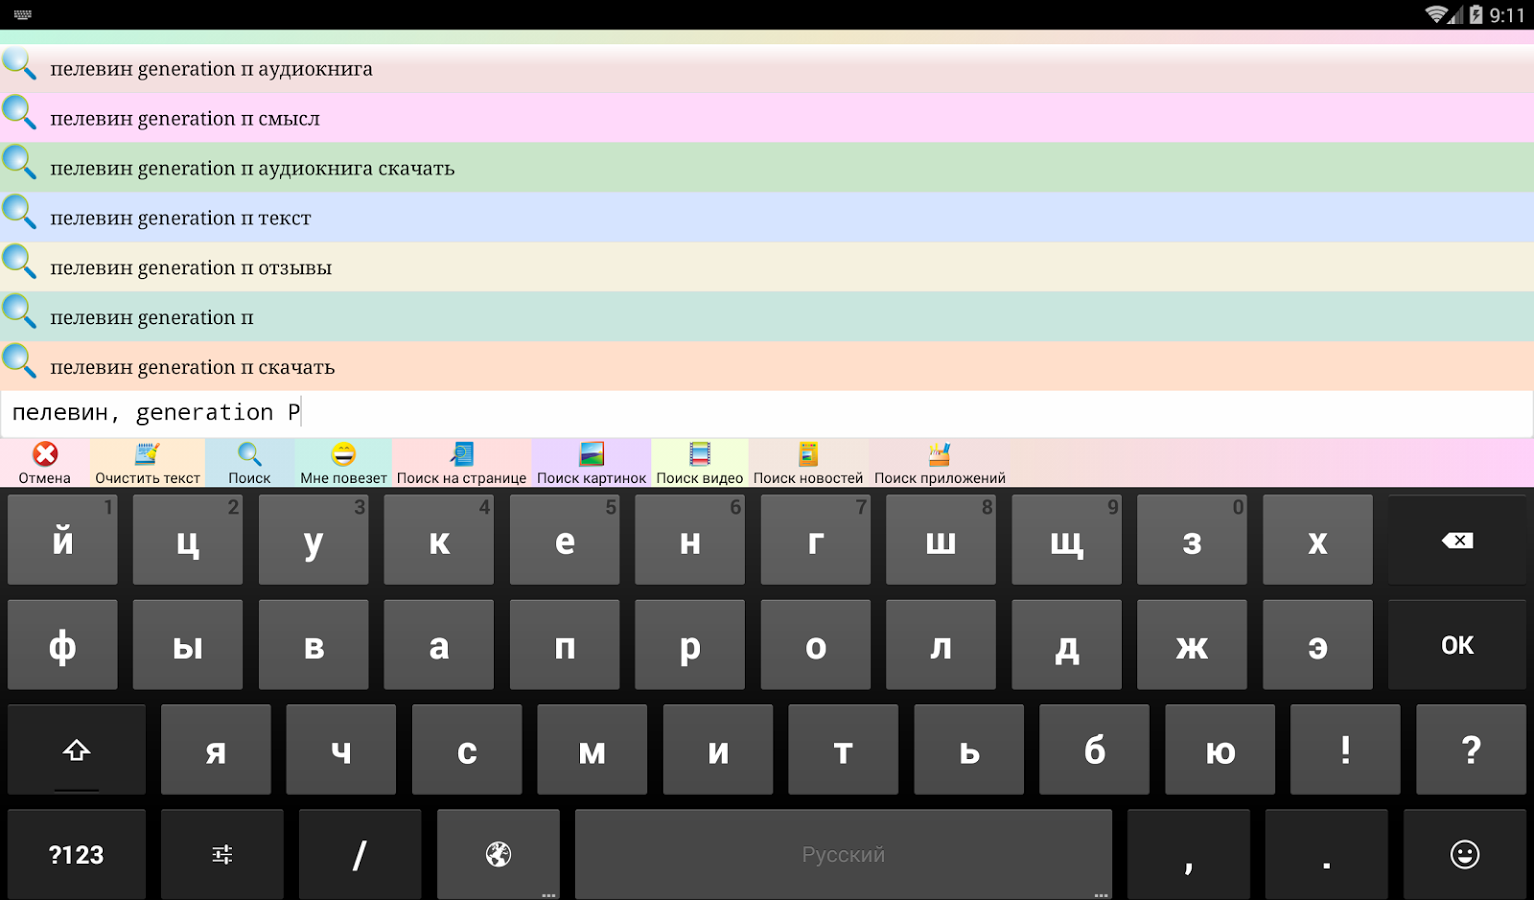Open Поиск на странице page search
This screenshot has width=1534, height=900.
[x=461, y=455]
